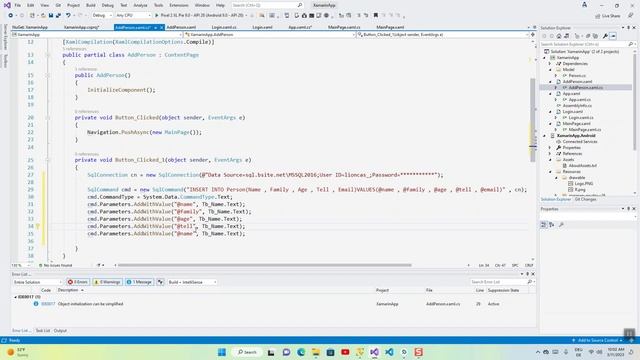Open the Entire Solution scope dropdown
The height and width of the screenshot is (360, 640).
pyautogui.click(x=37, y=282)
